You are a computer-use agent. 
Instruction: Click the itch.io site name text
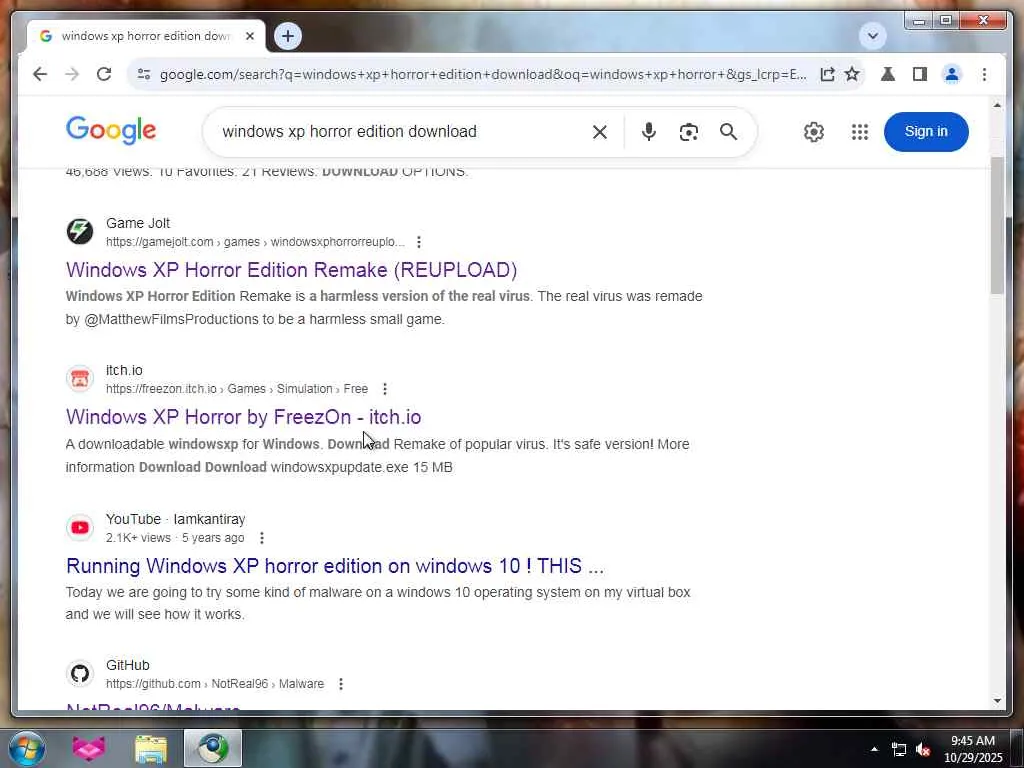click(x=124, y=370)
